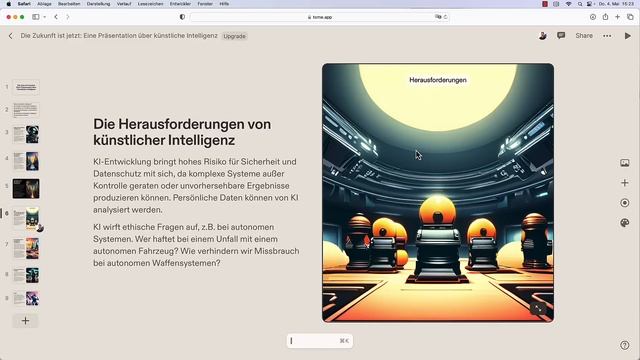640x360 pixels.
Task: Click heading 'Die Herausforderungen von künstlicher Intelligenz'
Action: coord(182,132)
